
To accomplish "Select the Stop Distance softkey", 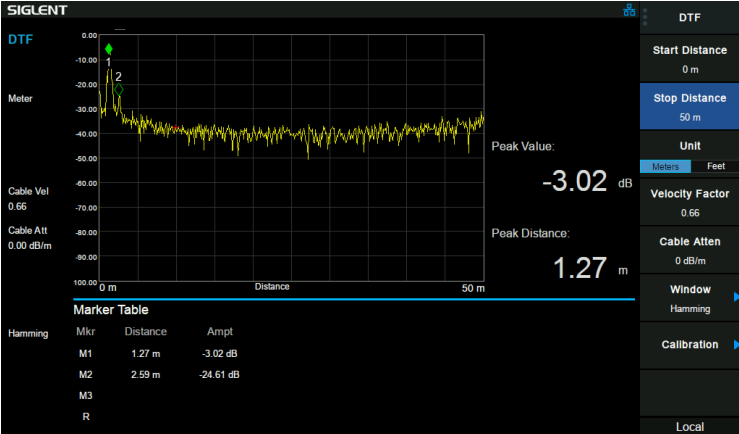I will (x=690, y=106).
